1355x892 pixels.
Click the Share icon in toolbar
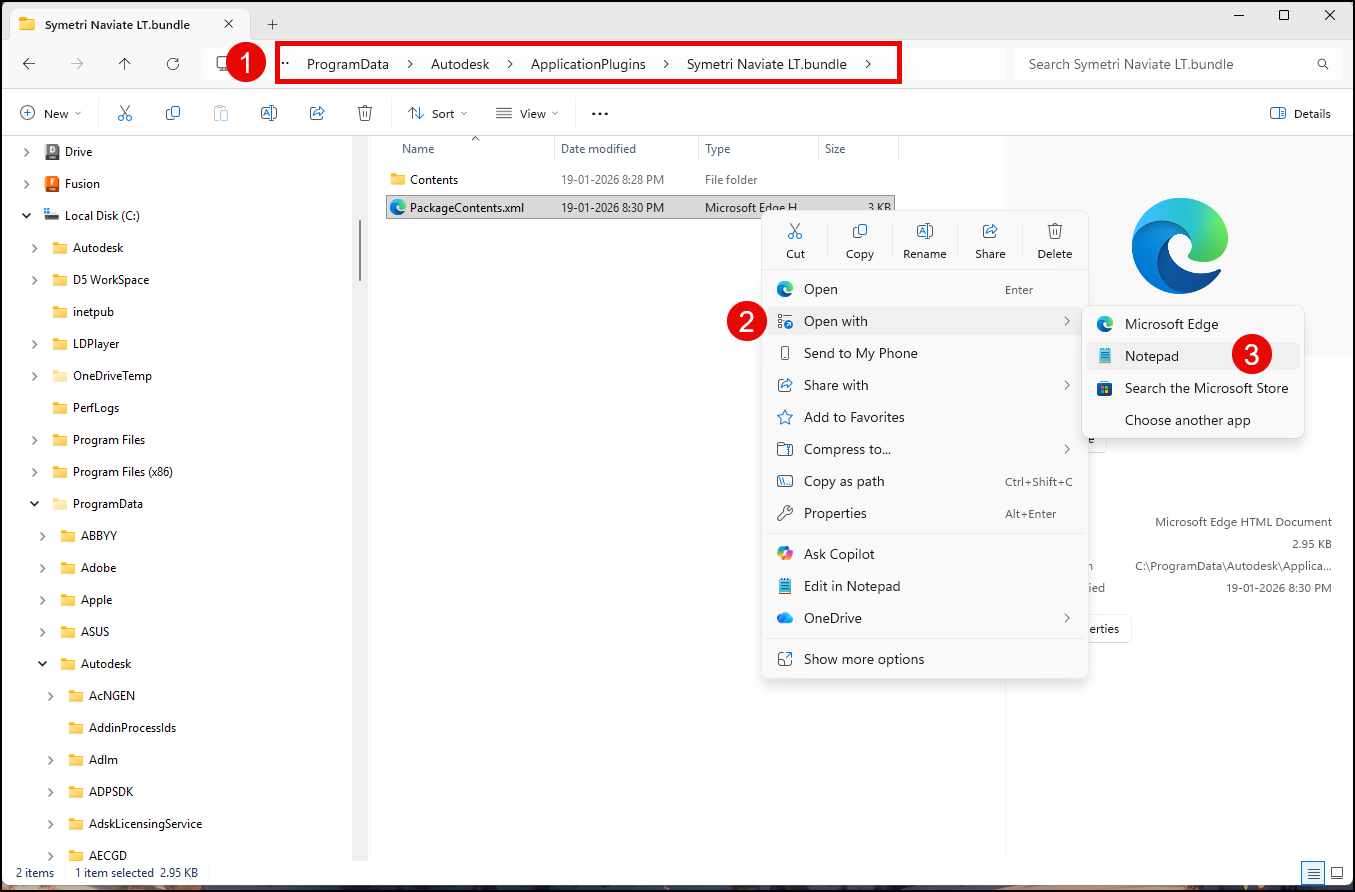pos(317,113)
